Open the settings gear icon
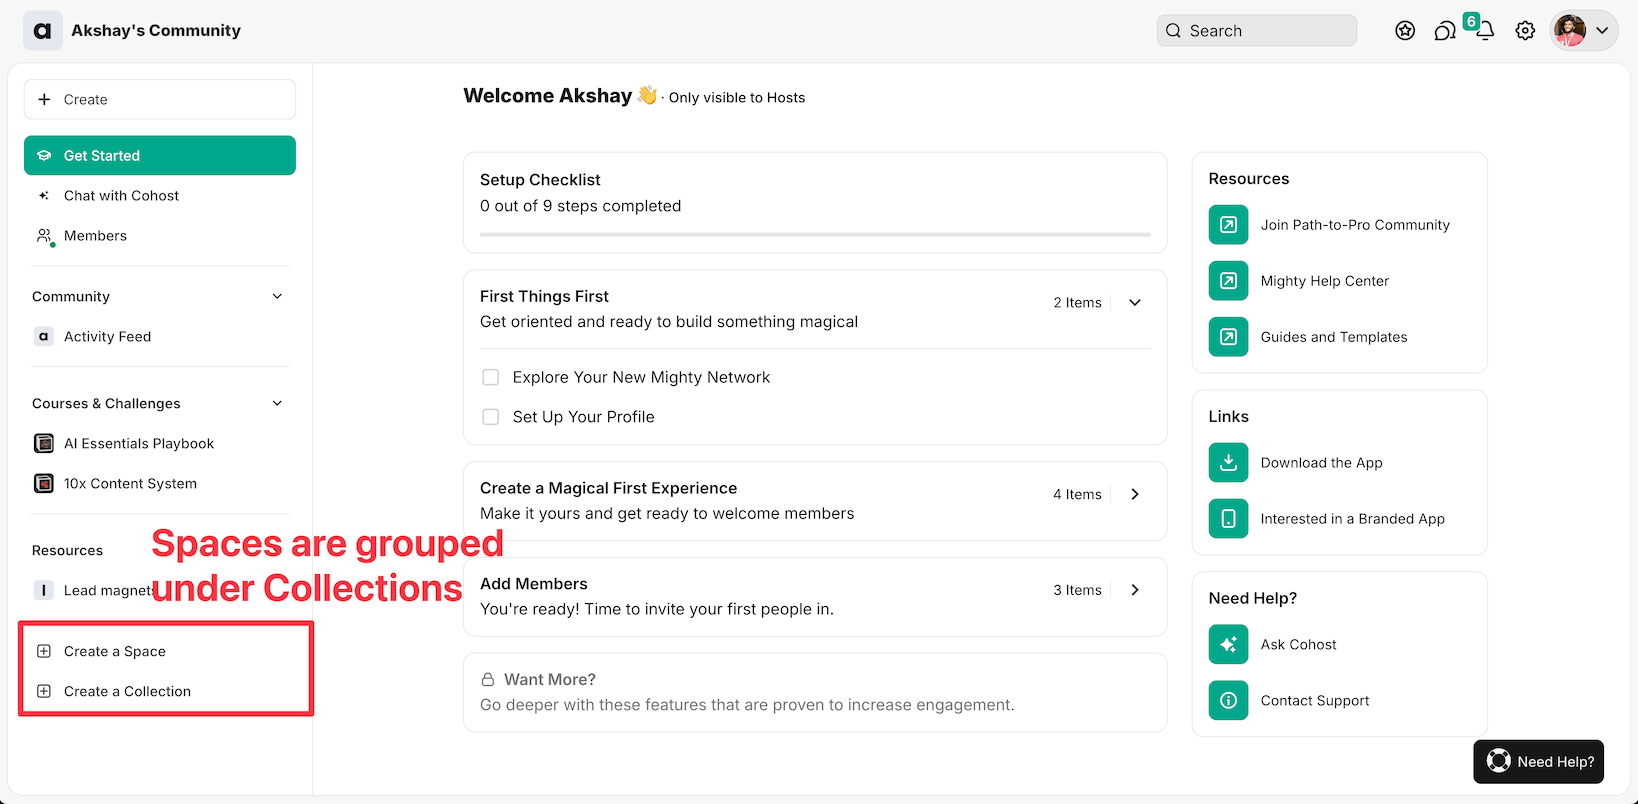The height and width of the screenshot is (804, 1638). coord(1524,31)
